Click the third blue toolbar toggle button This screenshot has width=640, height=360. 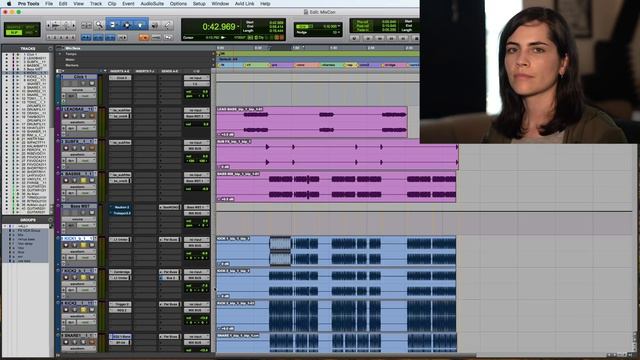(x=110, y=38)
